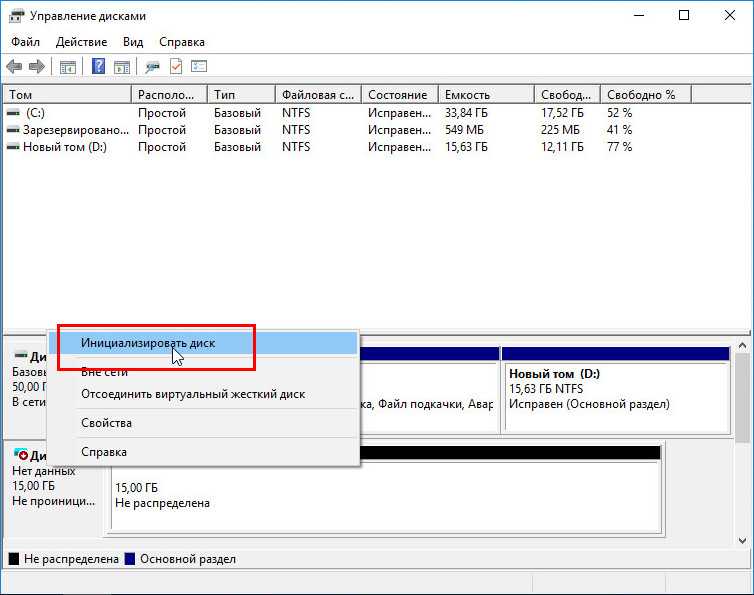Click the rescan disks toolbar icon
The image size is (754, 595).
(x=152, y=67)
